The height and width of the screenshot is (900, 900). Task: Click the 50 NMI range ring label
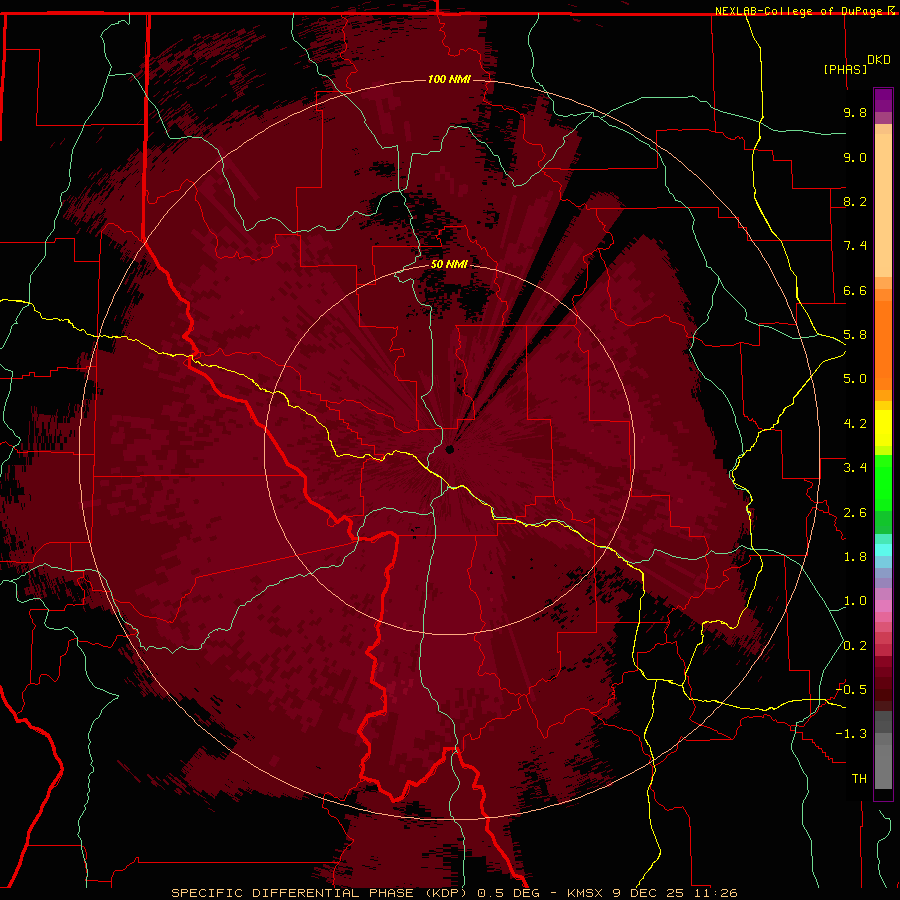coord(449,264)
